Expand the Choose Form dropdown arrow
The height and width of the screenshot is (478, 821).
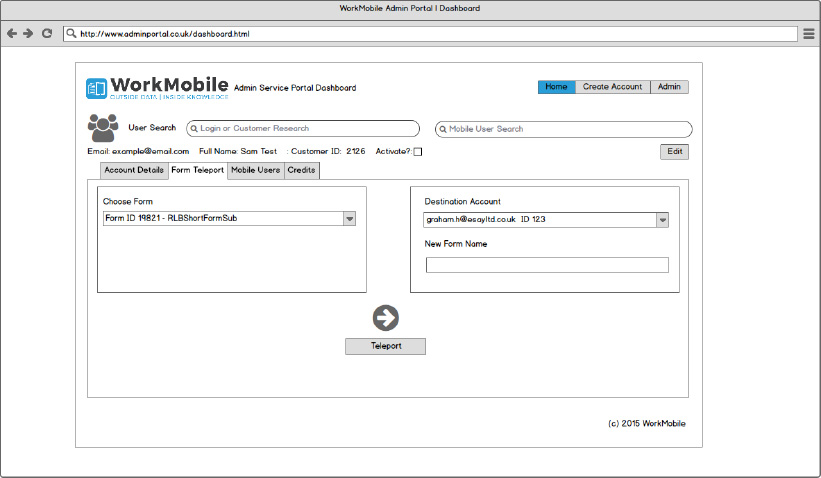(x=349, y=218)
